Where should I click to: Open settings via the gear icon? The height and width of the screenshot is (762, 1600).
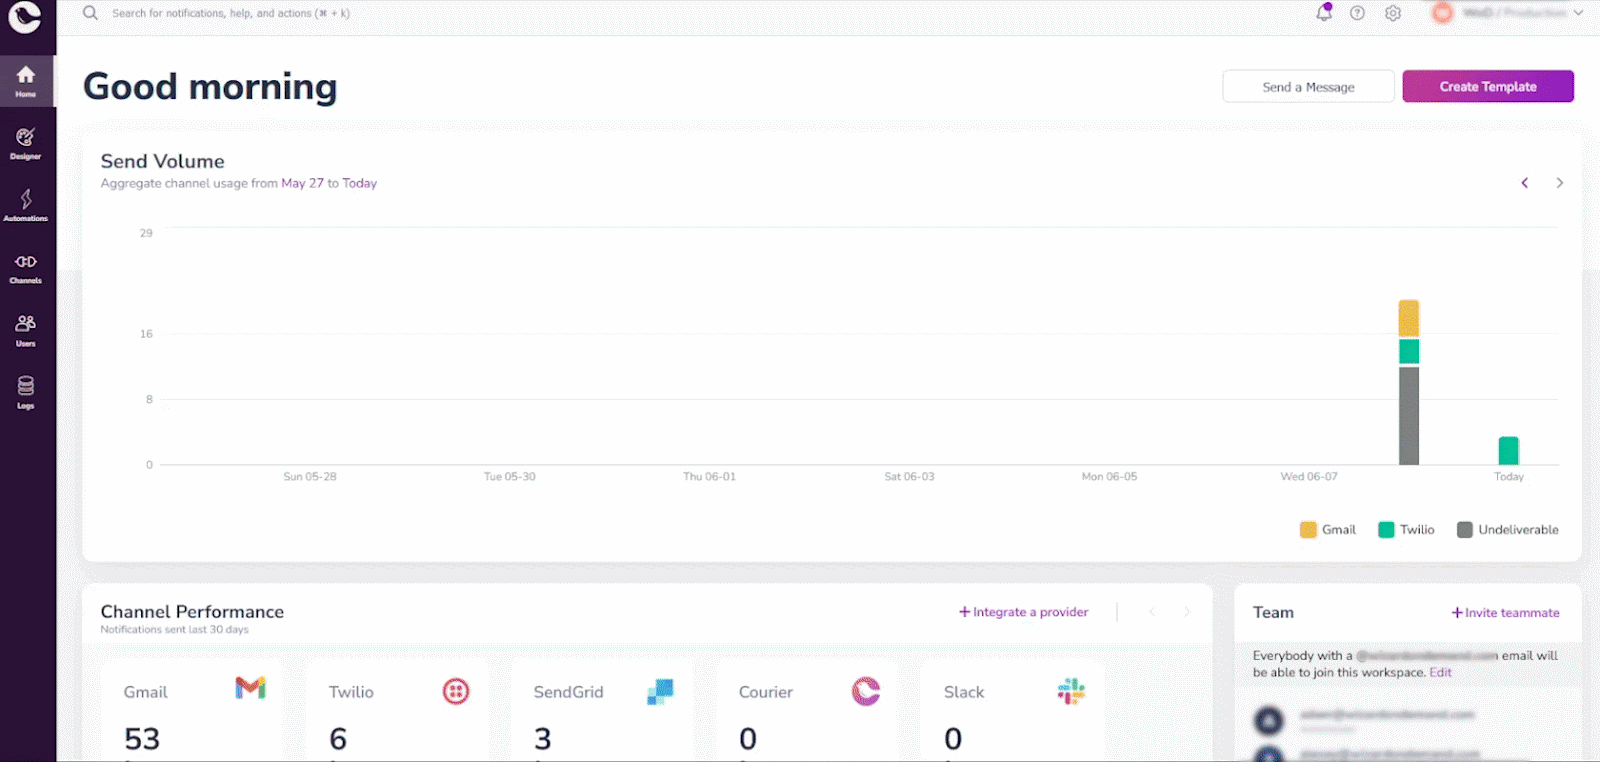click(x=1393, y=13)
